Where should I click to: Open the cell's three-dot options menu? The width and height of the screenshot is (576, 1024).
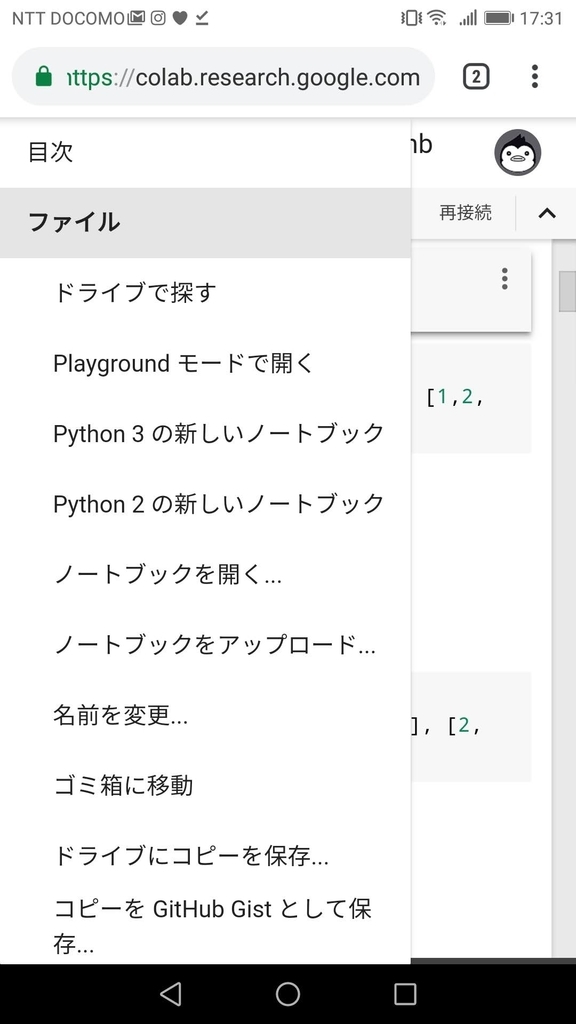(504, 279)
